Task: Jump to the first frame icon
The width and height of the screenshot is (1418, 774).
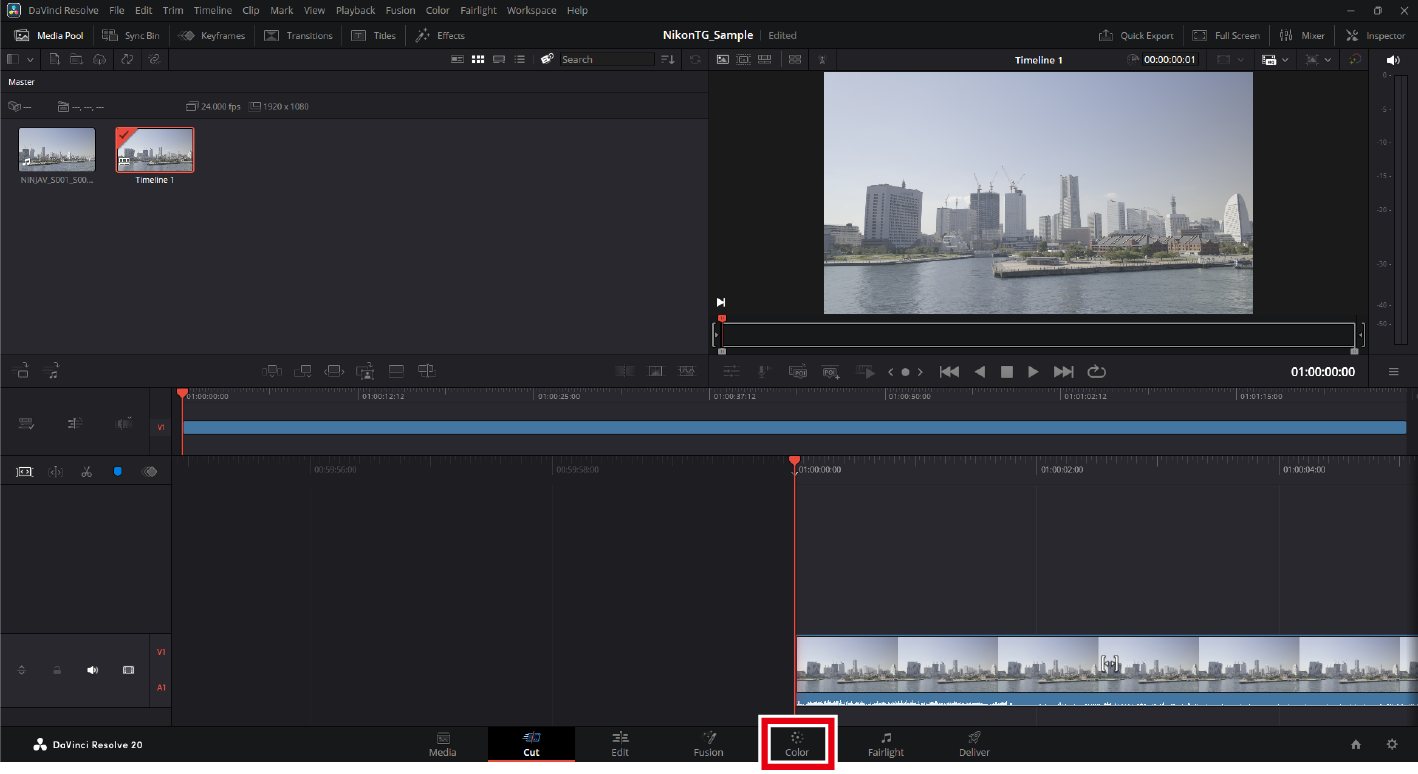Action: tap(949, 372)
